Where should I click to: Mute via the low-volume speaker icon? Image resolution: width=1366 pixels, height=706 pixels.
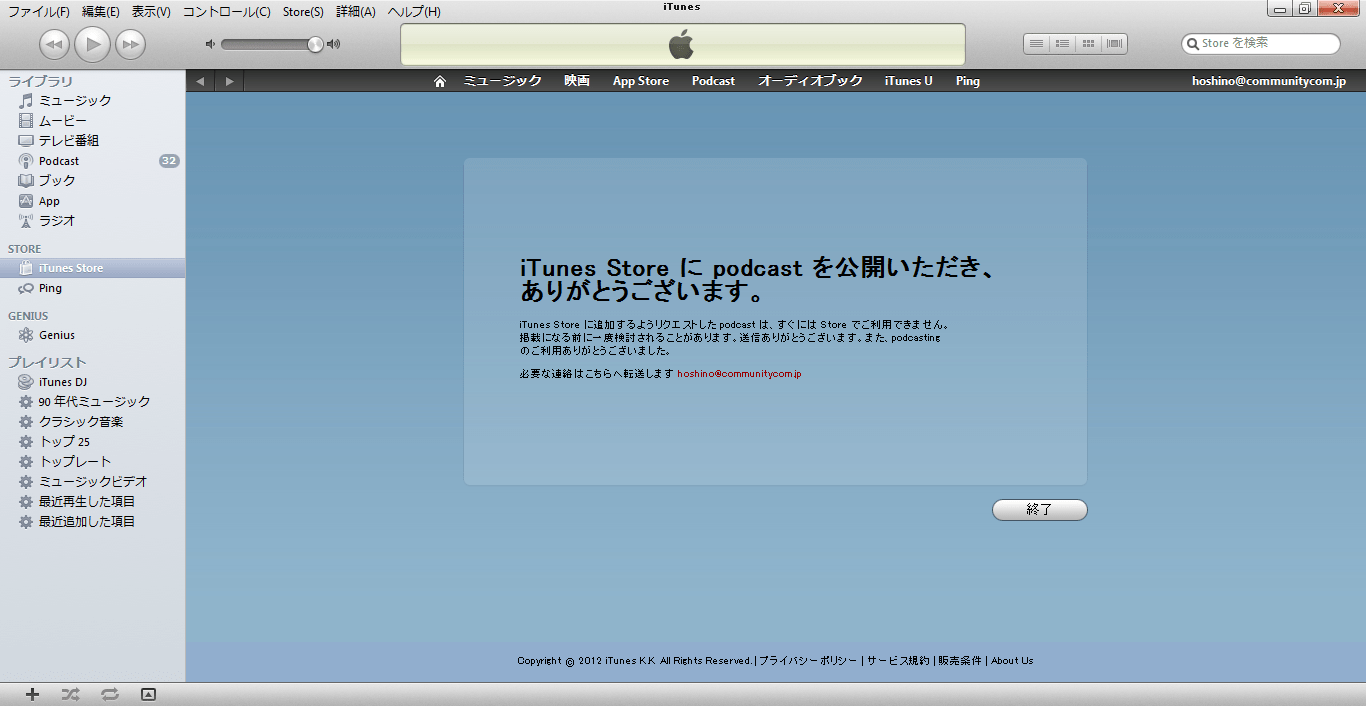click(210, 44)
